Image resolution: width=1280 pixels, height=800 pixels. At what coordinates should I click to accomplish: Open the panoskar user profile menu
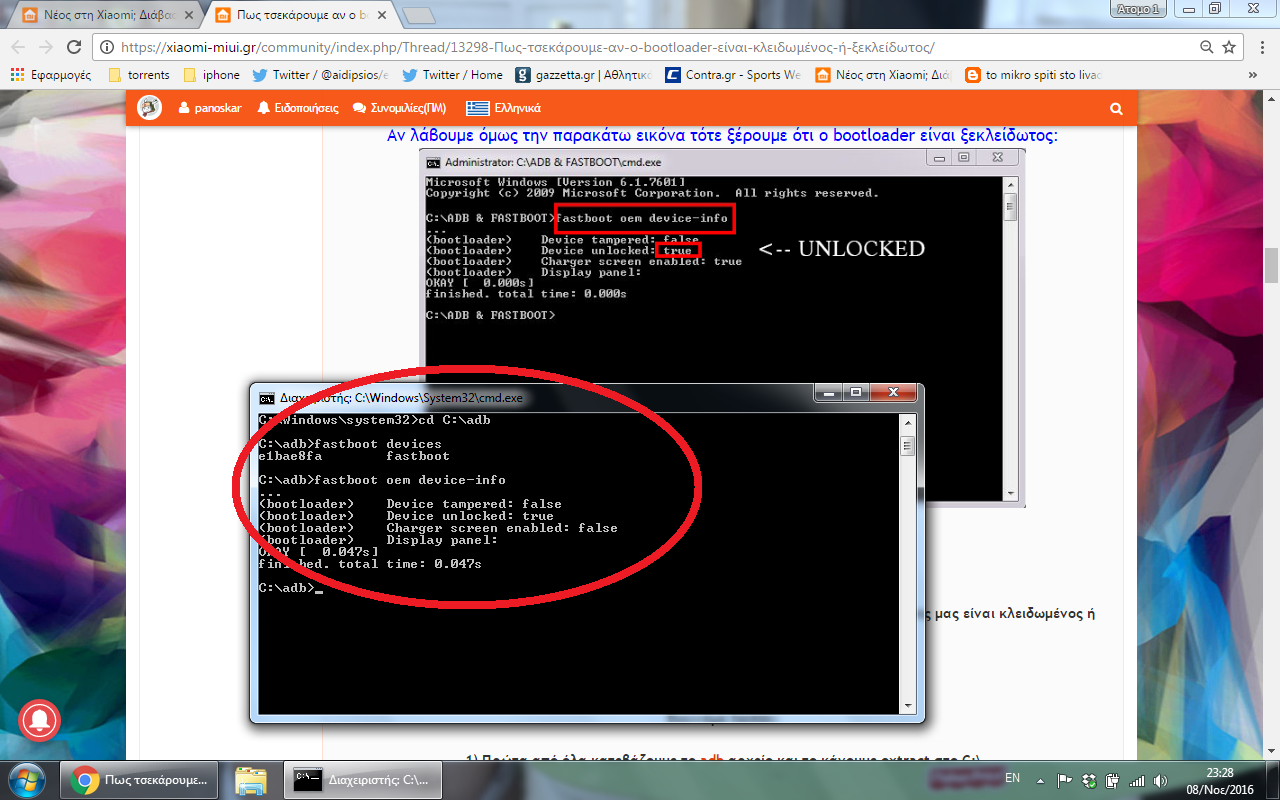pos(210,108)
